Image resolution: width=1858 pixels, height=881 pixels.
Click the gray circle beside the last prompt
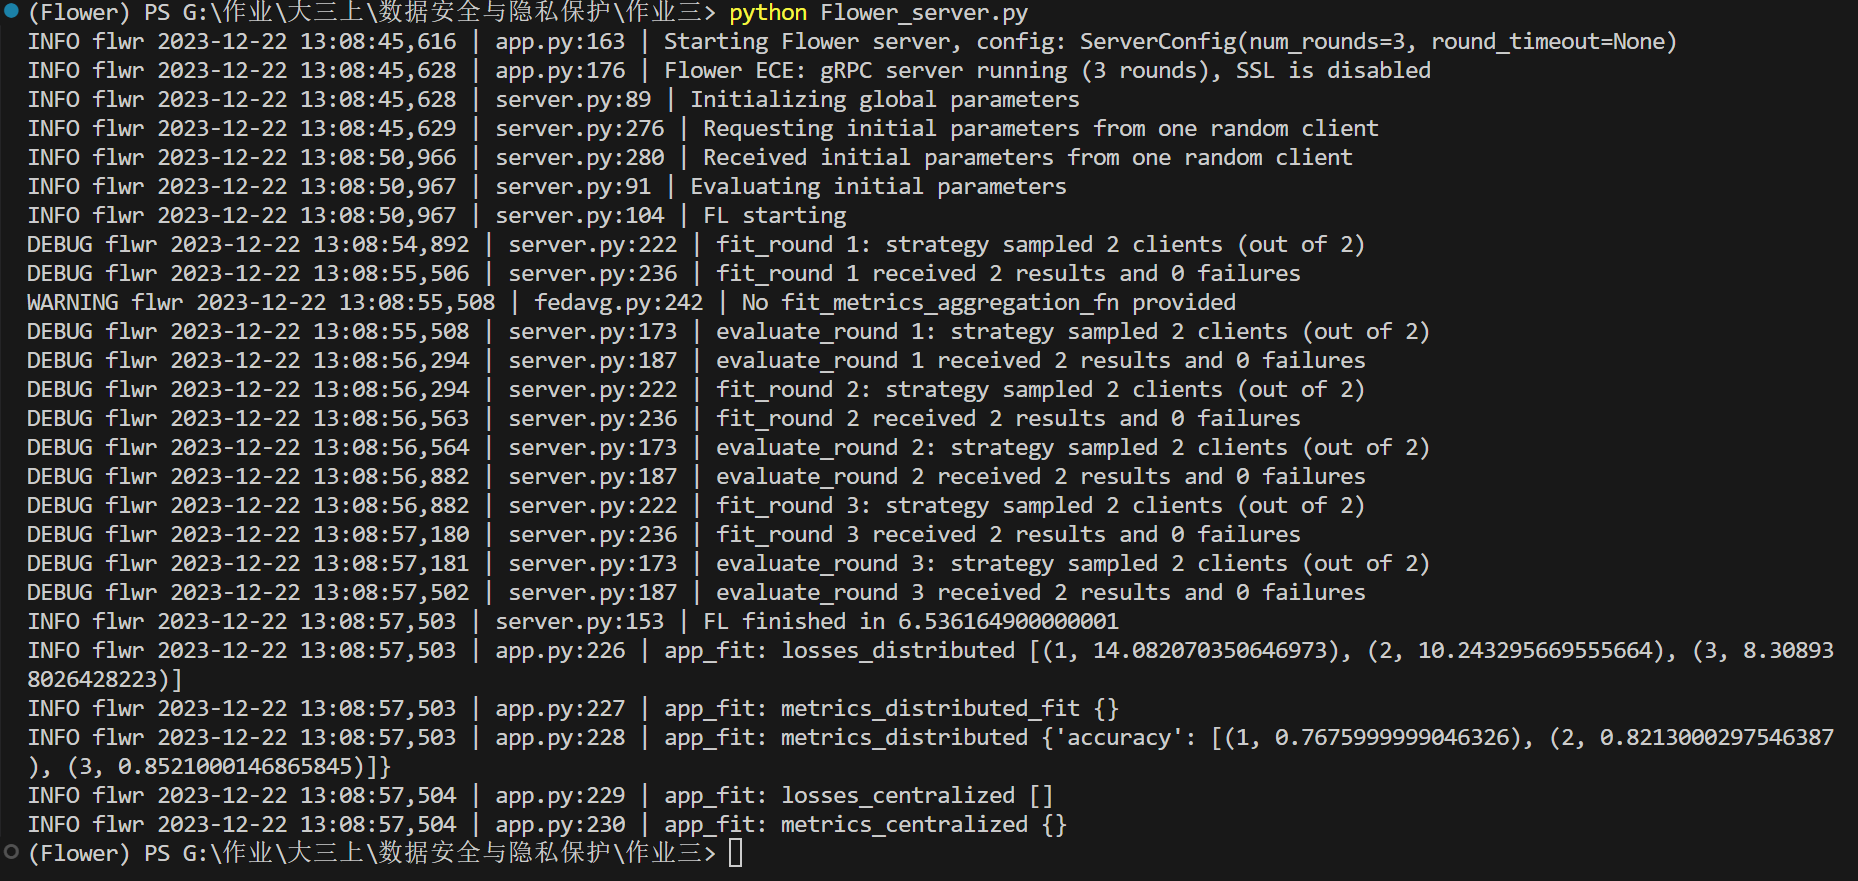11,852
